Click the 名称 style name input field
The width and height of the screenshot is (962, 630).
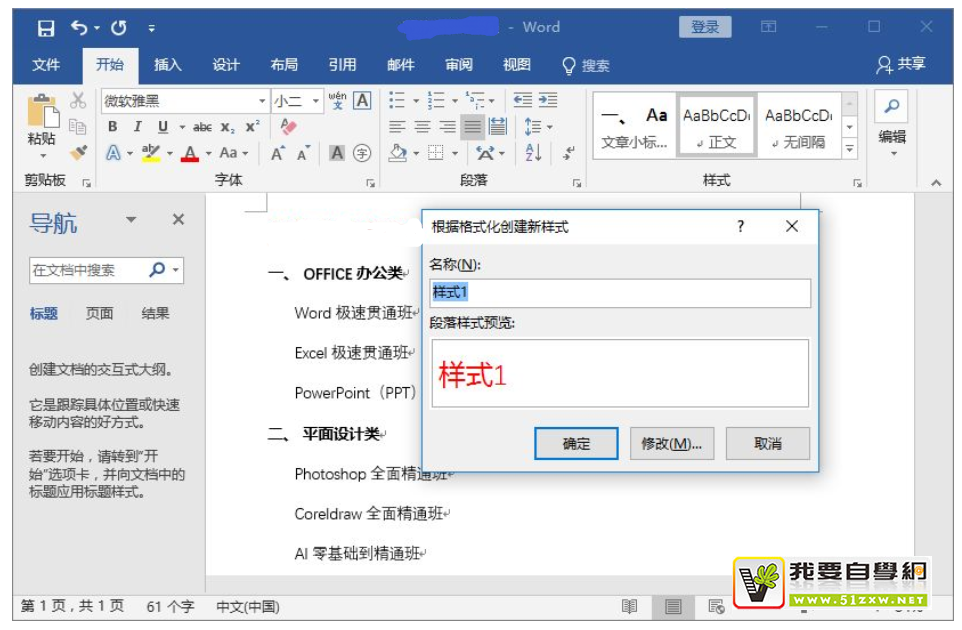click(x=619, y=293)
